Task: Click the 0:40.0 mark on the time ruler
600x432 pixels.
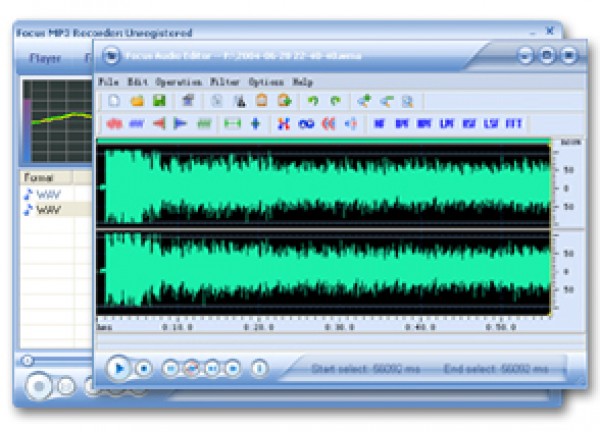Action: (420, 327)
